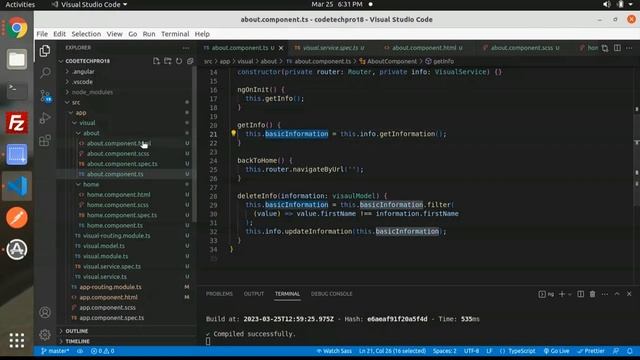This screenshot has width=640, height=360.
Task: Close the terminal panel
Action: coord(629,294)
